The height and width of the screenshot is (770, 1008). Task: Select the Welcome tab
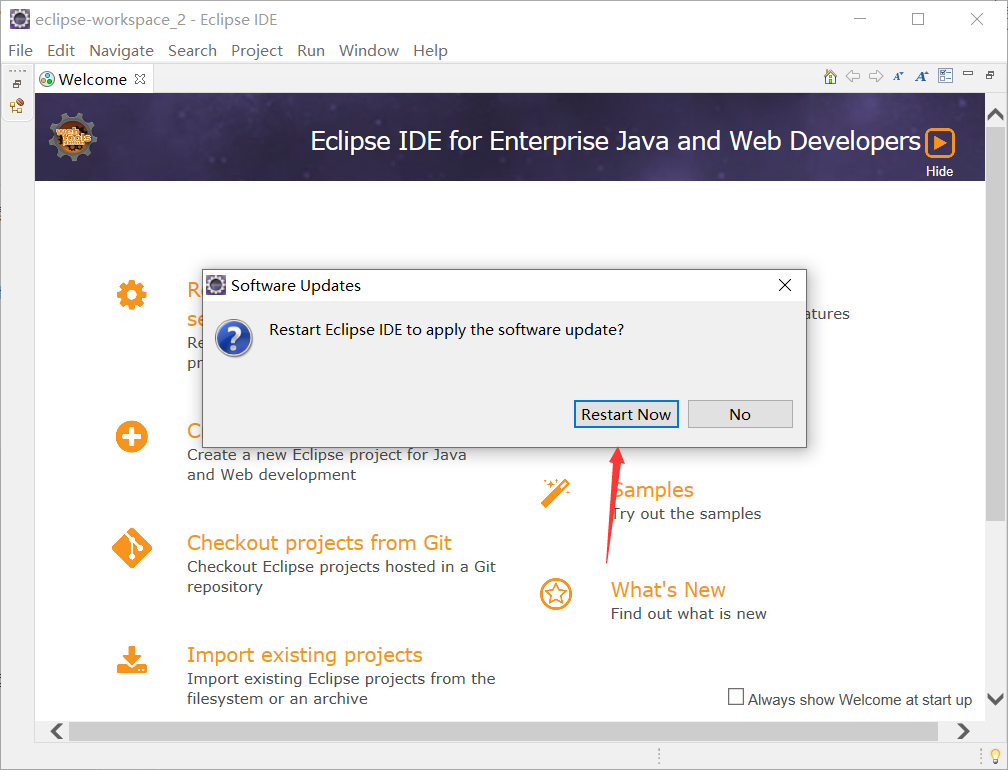click(x=93, y=79)
